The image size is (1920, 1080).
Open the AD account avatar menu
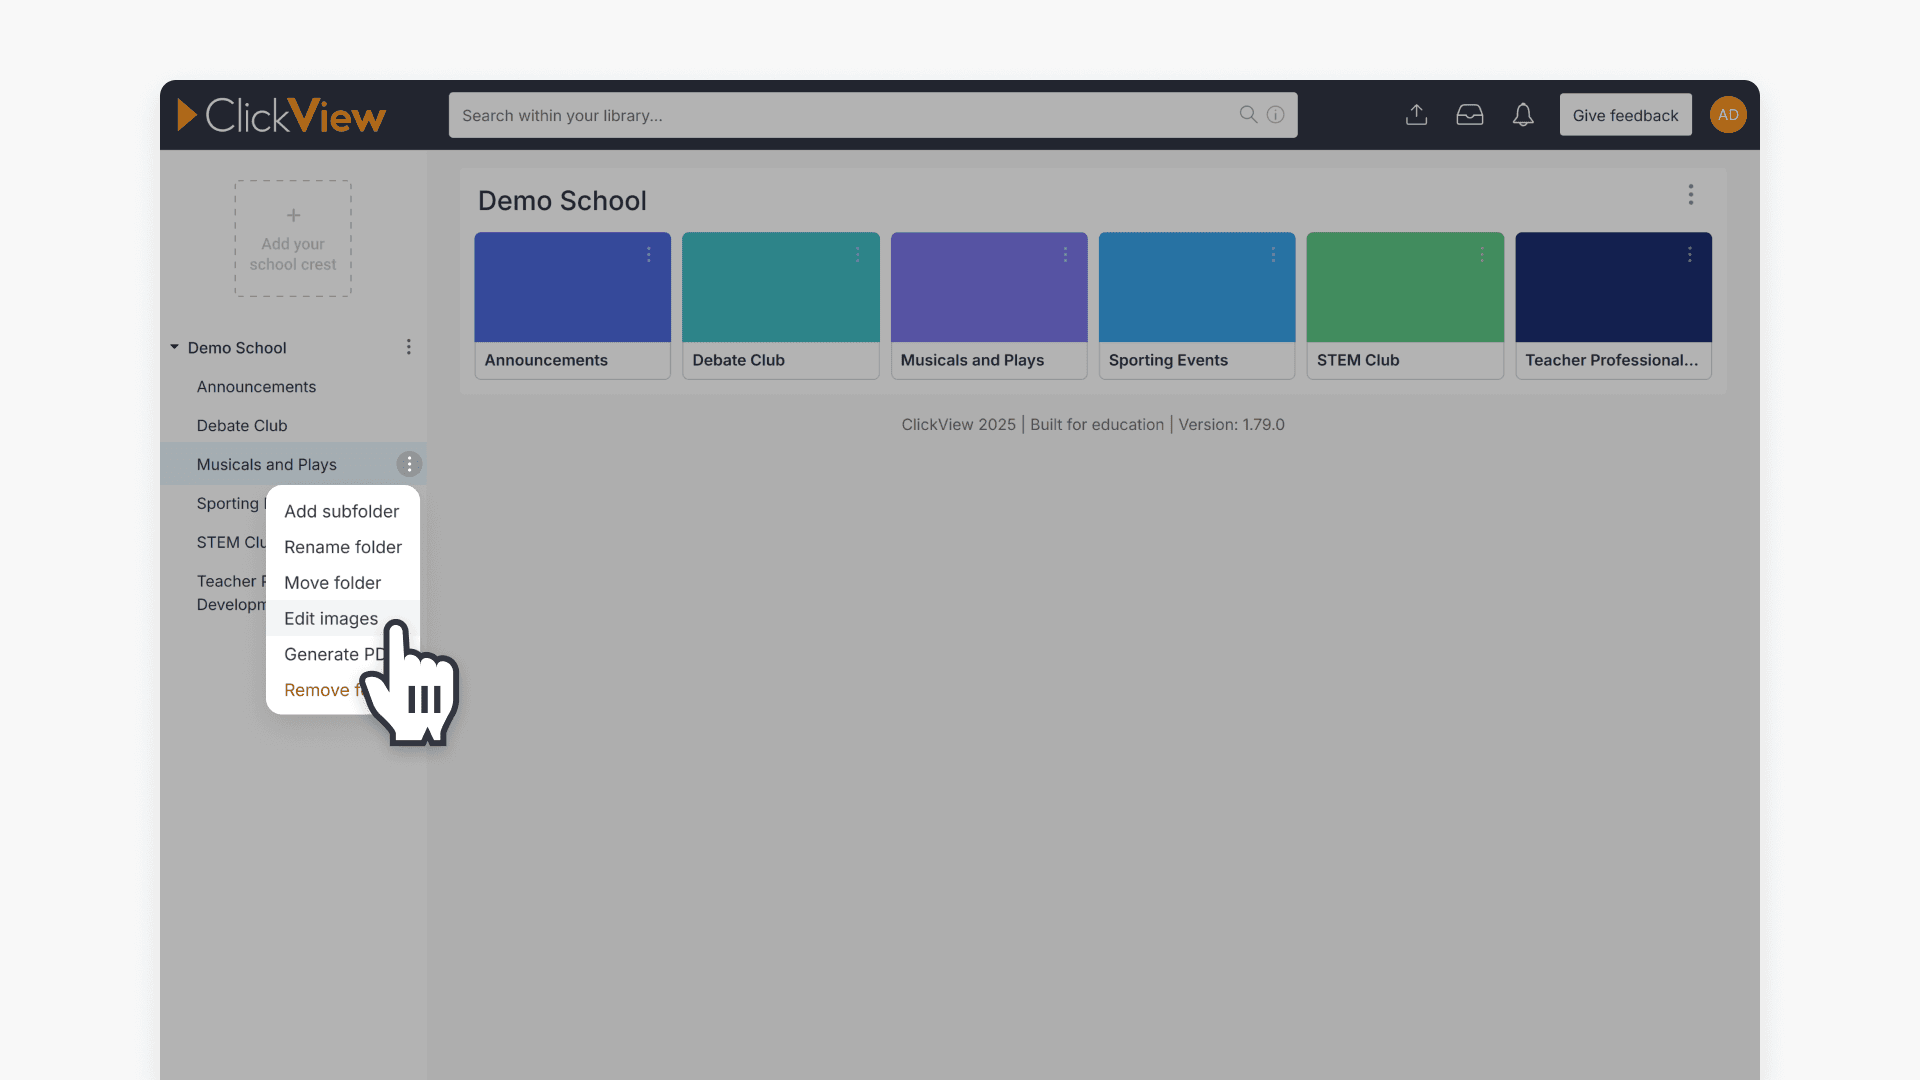[1728, 115]
